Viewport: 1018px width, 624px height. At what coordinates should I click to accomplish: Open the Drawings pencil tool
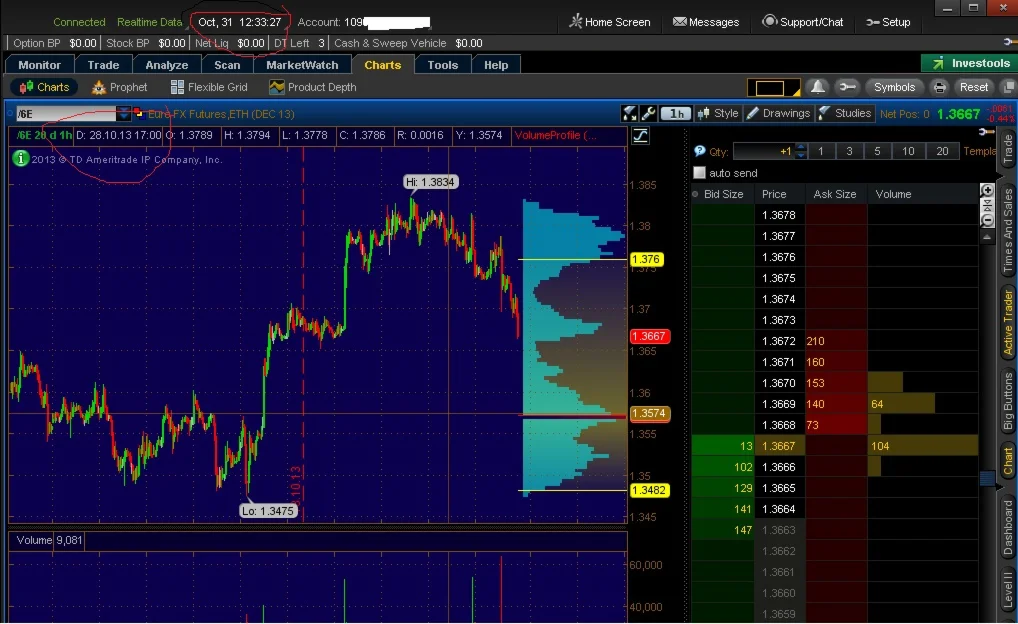pyautogui.click(x=778, y=113)
